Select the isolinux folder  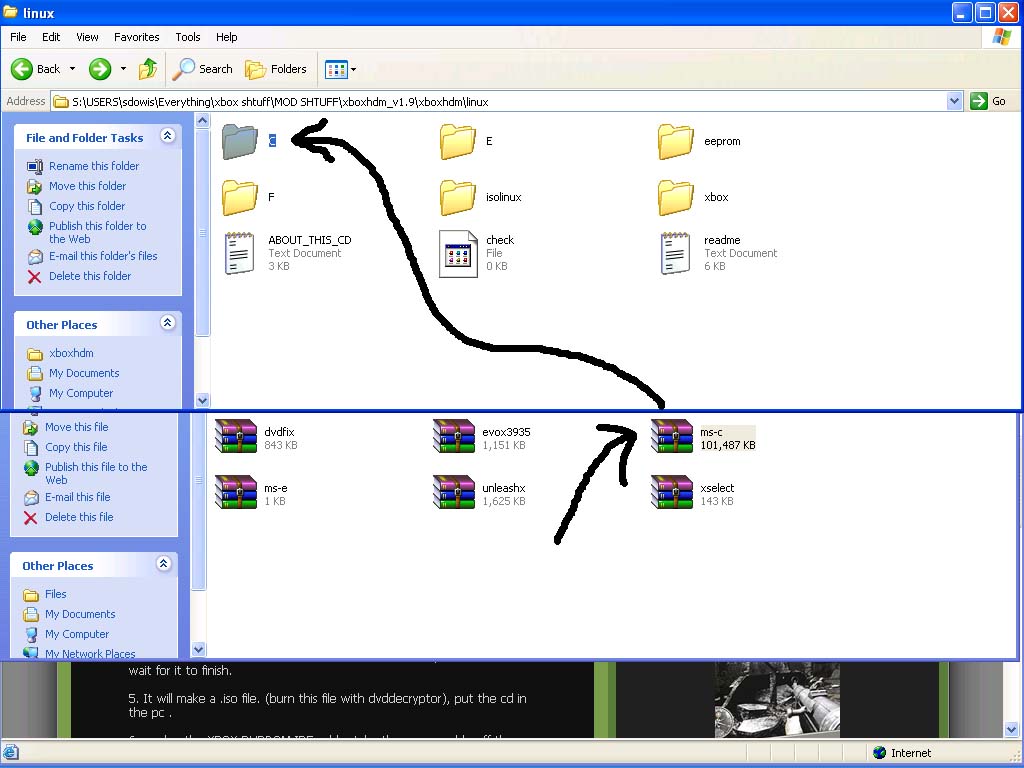pyautogui.click(x=481, y=197)
